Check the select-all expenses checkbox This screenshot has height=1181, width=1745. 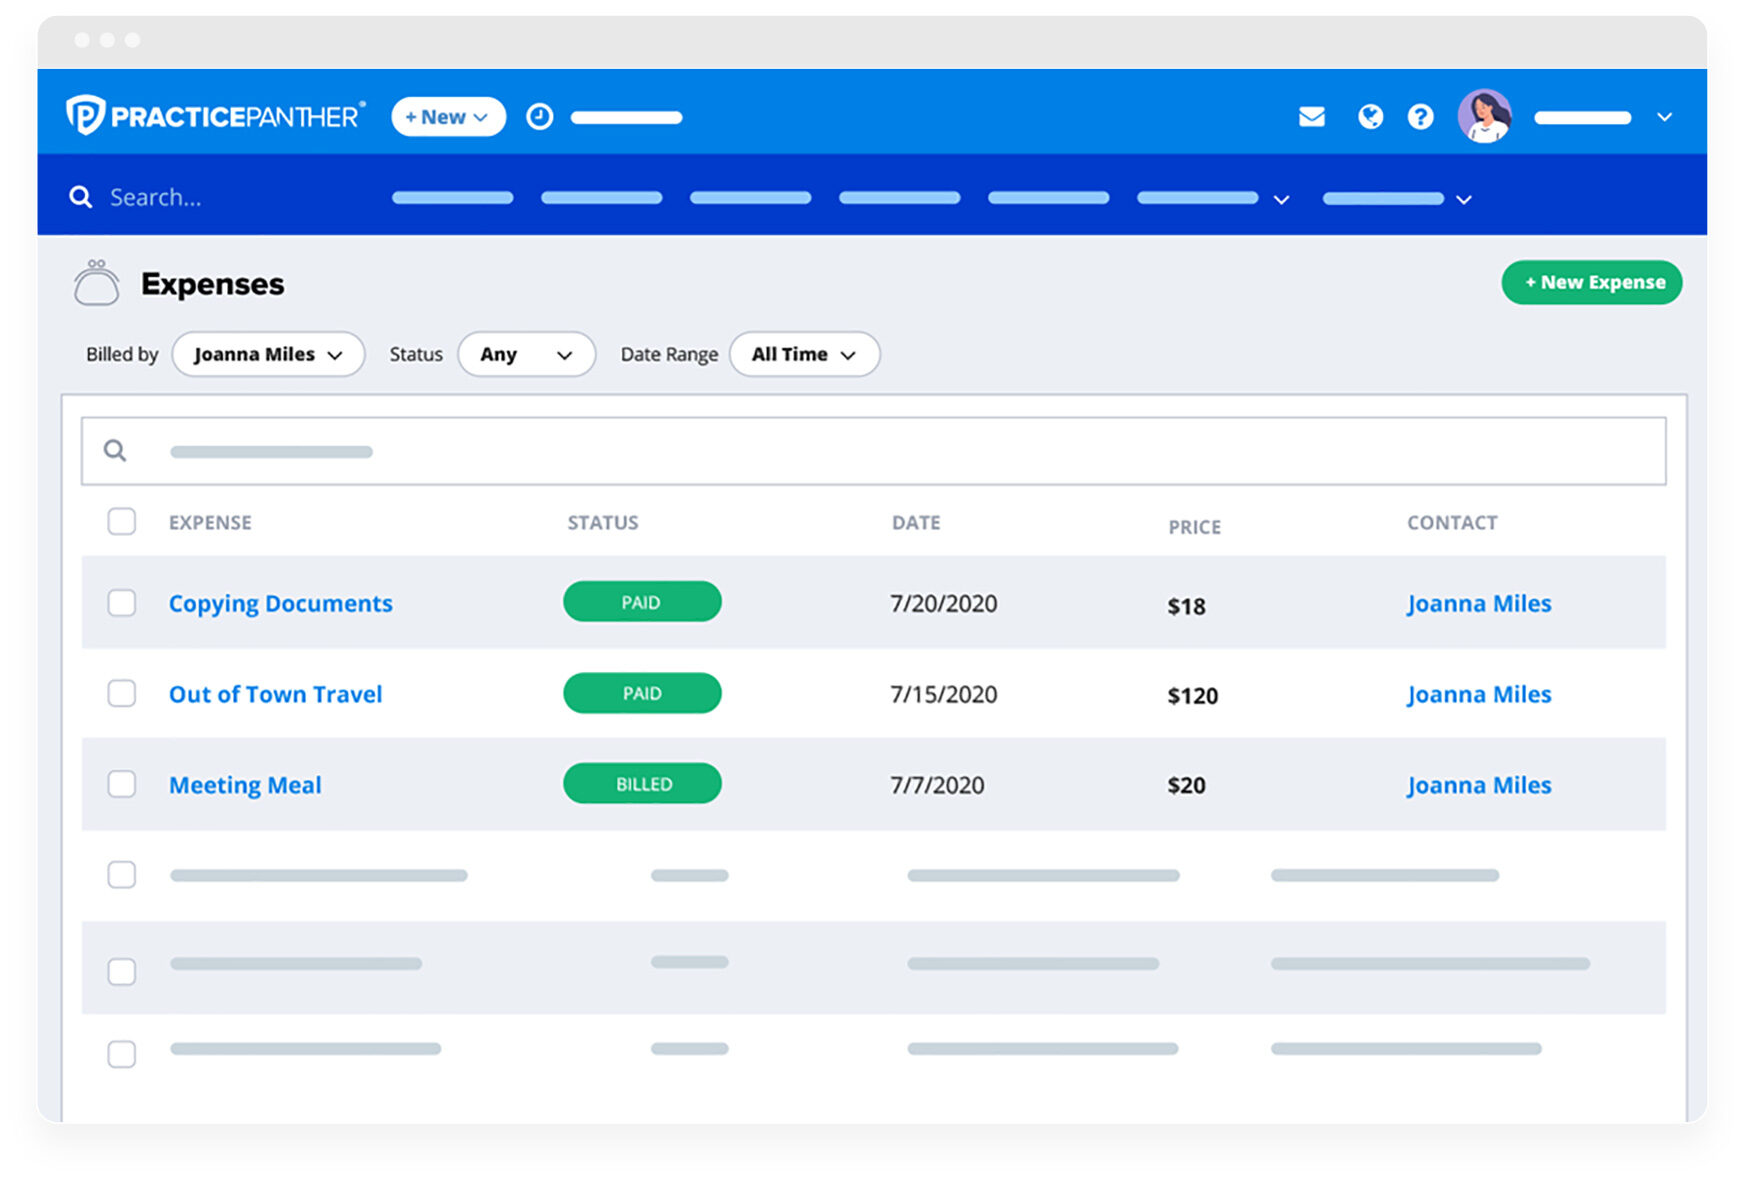[x=121, y=521]
